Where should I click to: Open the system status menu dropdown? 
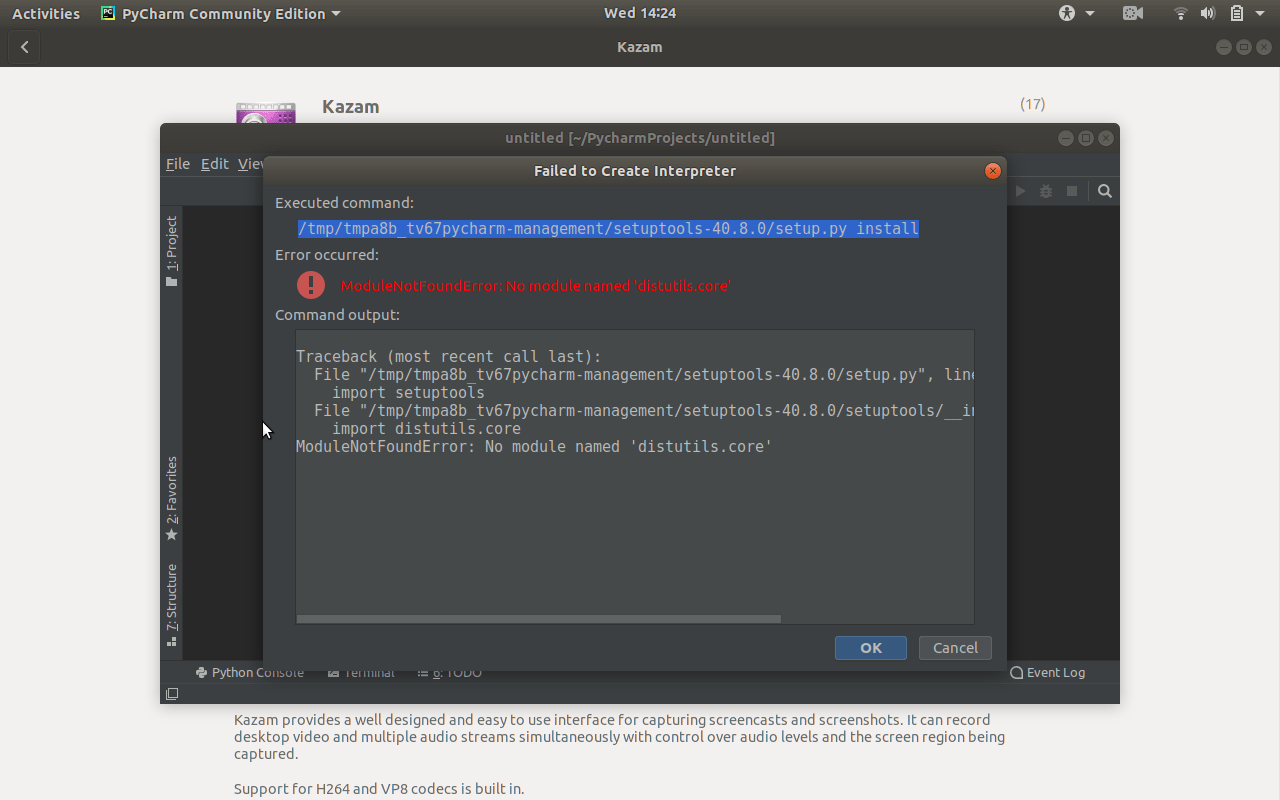pos(1258,13)
